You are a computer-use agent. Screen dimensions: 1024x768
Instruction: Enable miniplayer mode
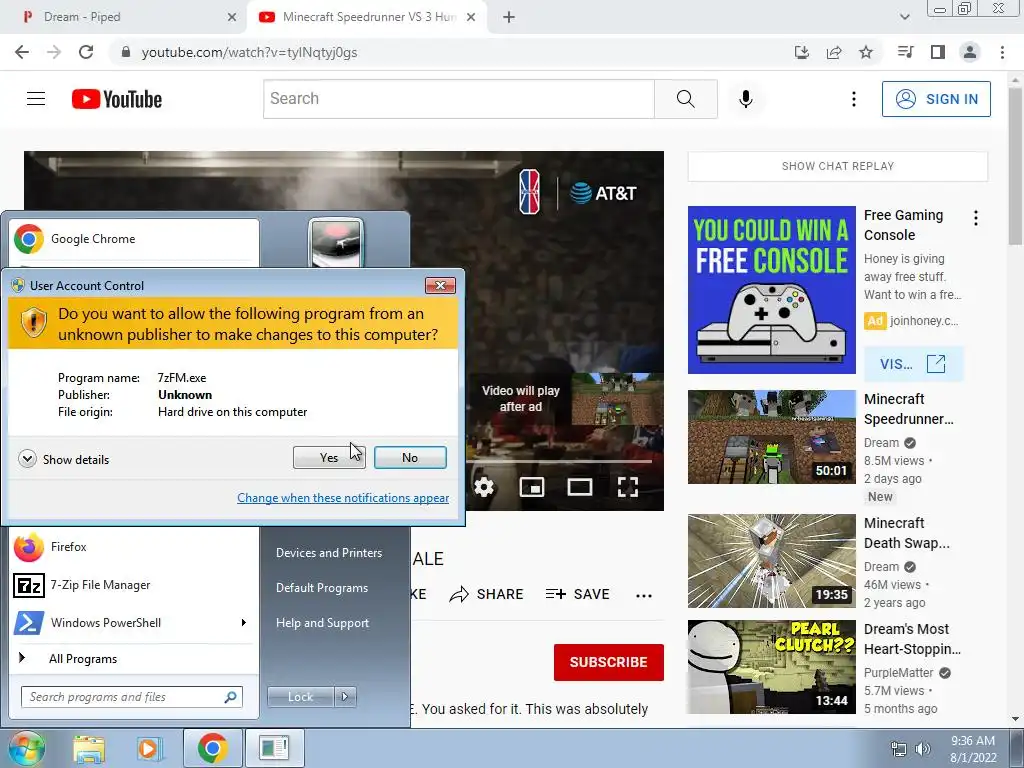pyautogui.click(x=532, y=487)
